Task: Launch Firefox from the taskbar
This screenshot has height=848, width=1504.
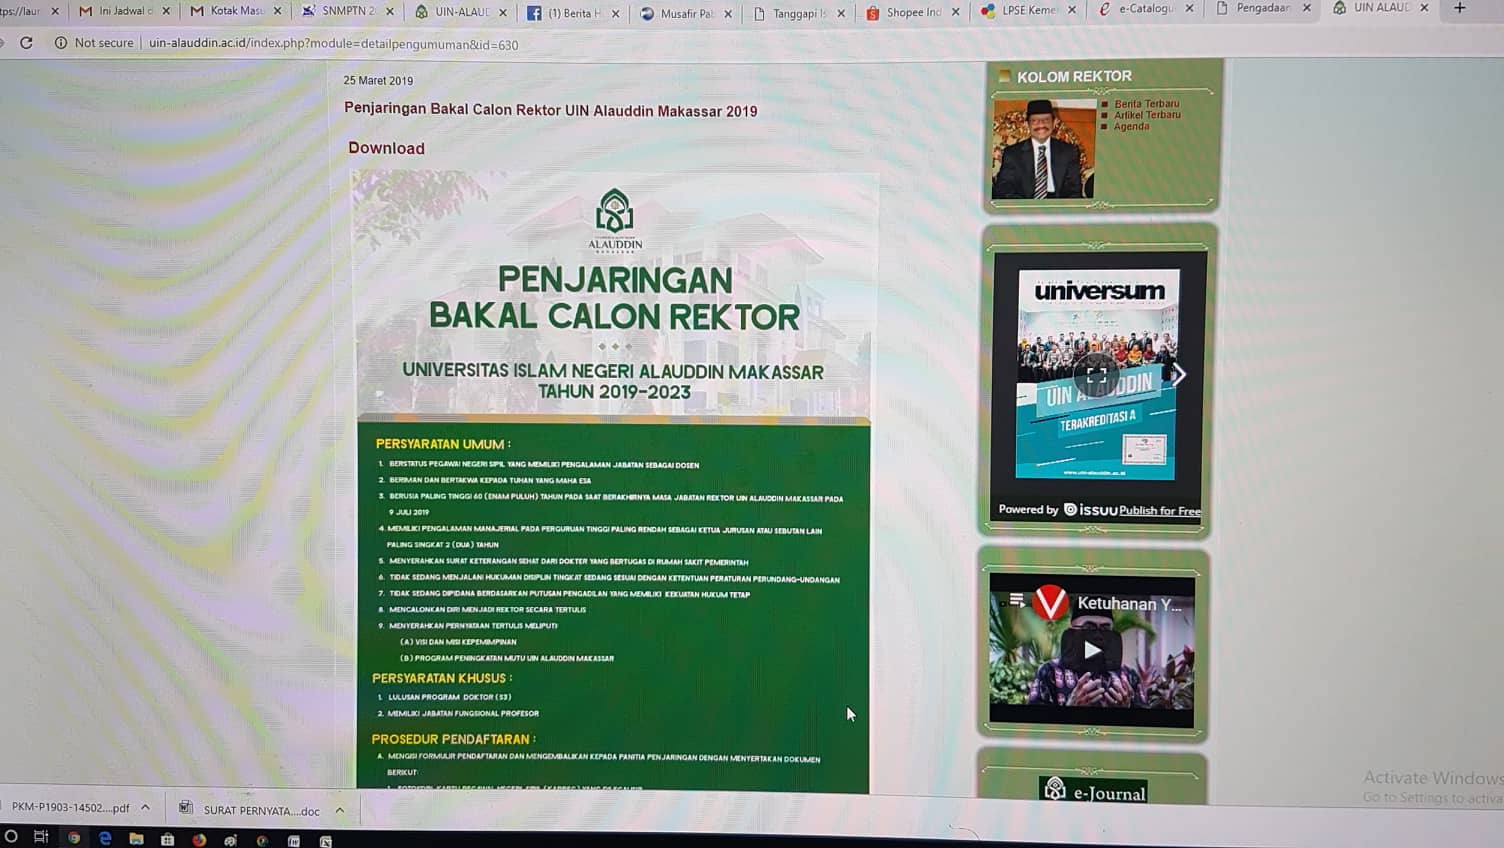Action: click(x=197, y=841)
